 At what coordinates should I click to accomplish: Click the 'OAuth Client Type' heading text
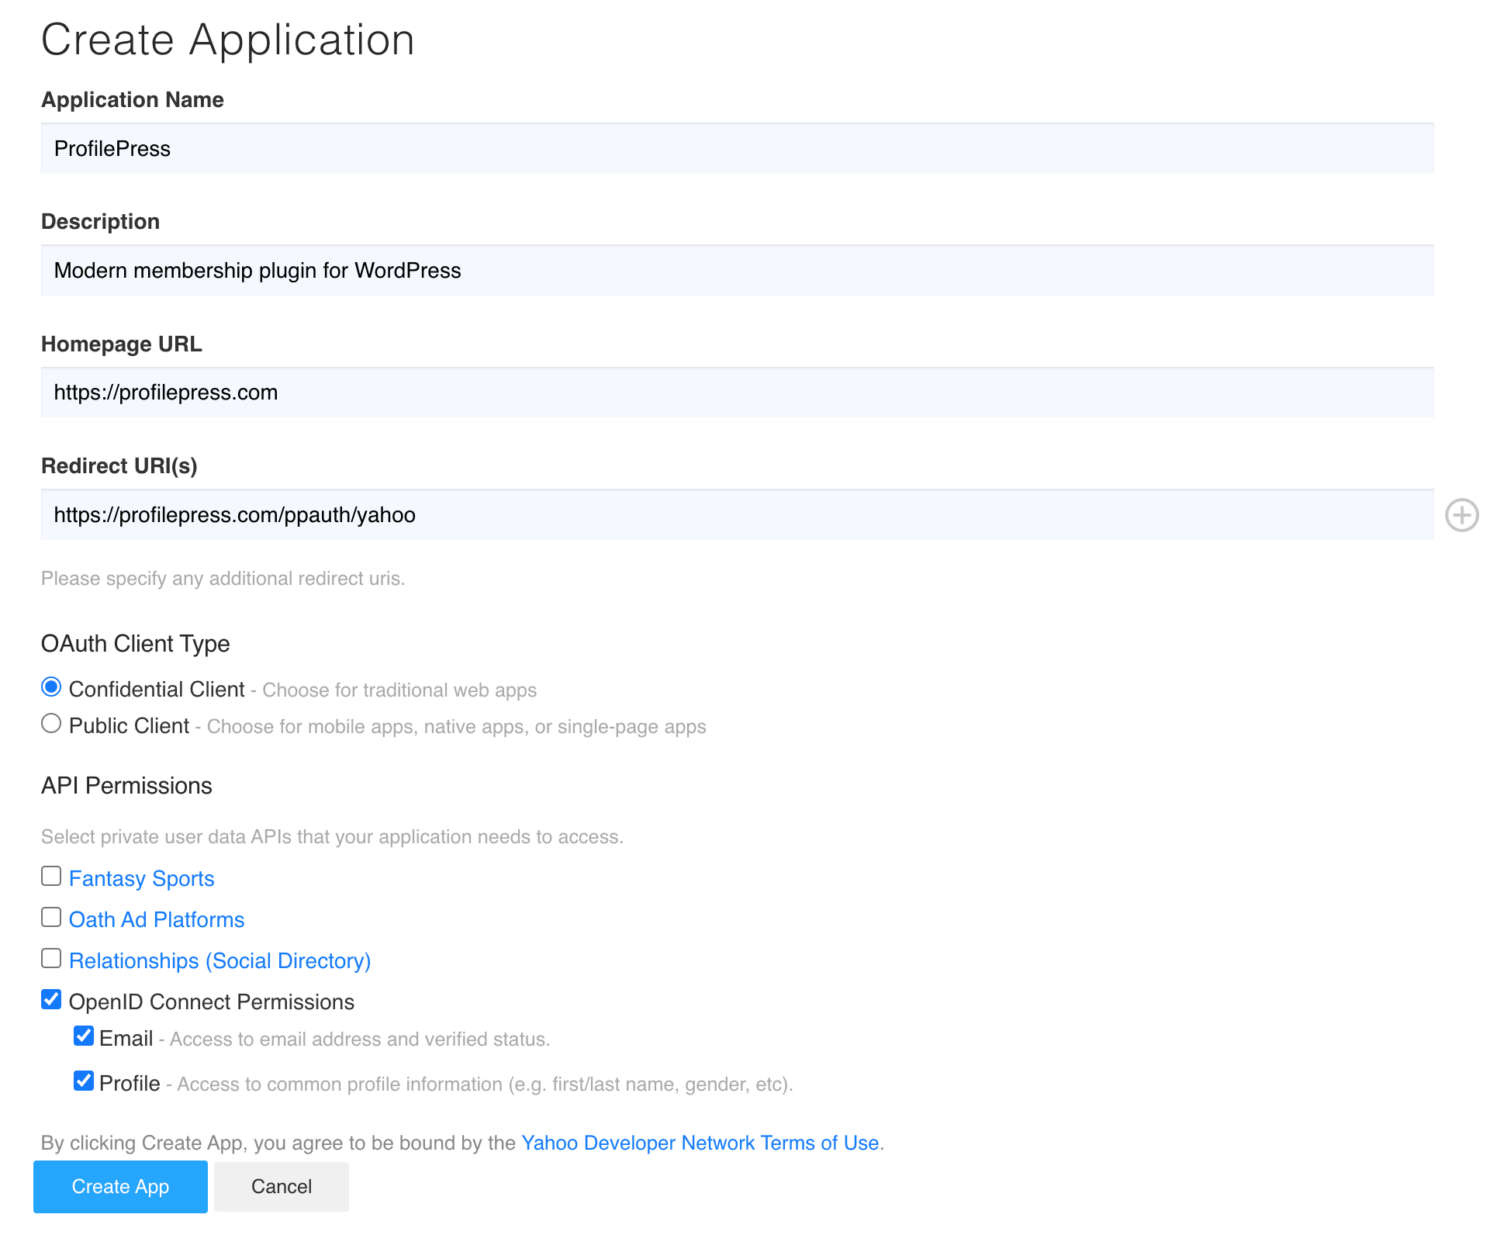point(135,644)
